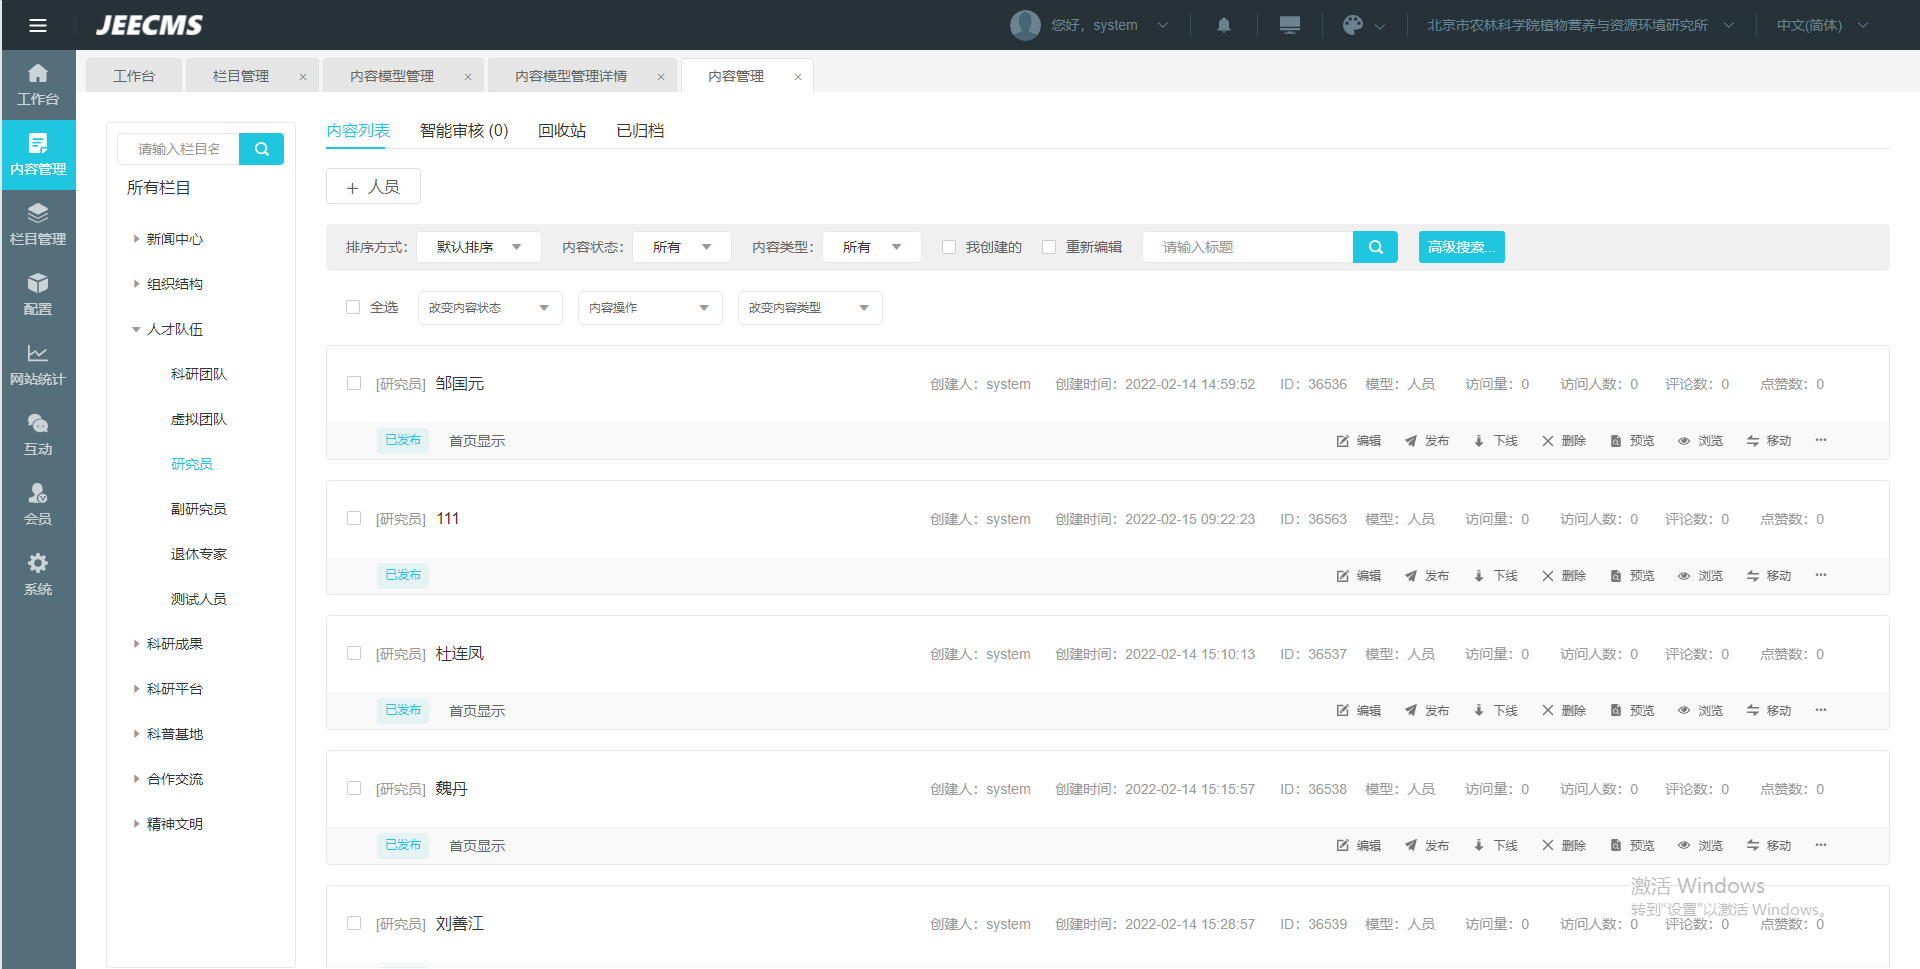The height and width of the screenshot is (969, 1920).
Task: Click the monitor display icon in header
Action: coord(1289,25)
